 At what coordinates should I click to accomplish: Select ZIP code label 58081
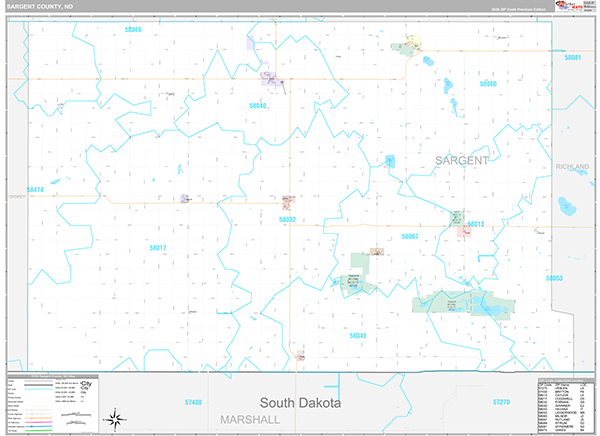pyautogui.click(x=572, y=57)
